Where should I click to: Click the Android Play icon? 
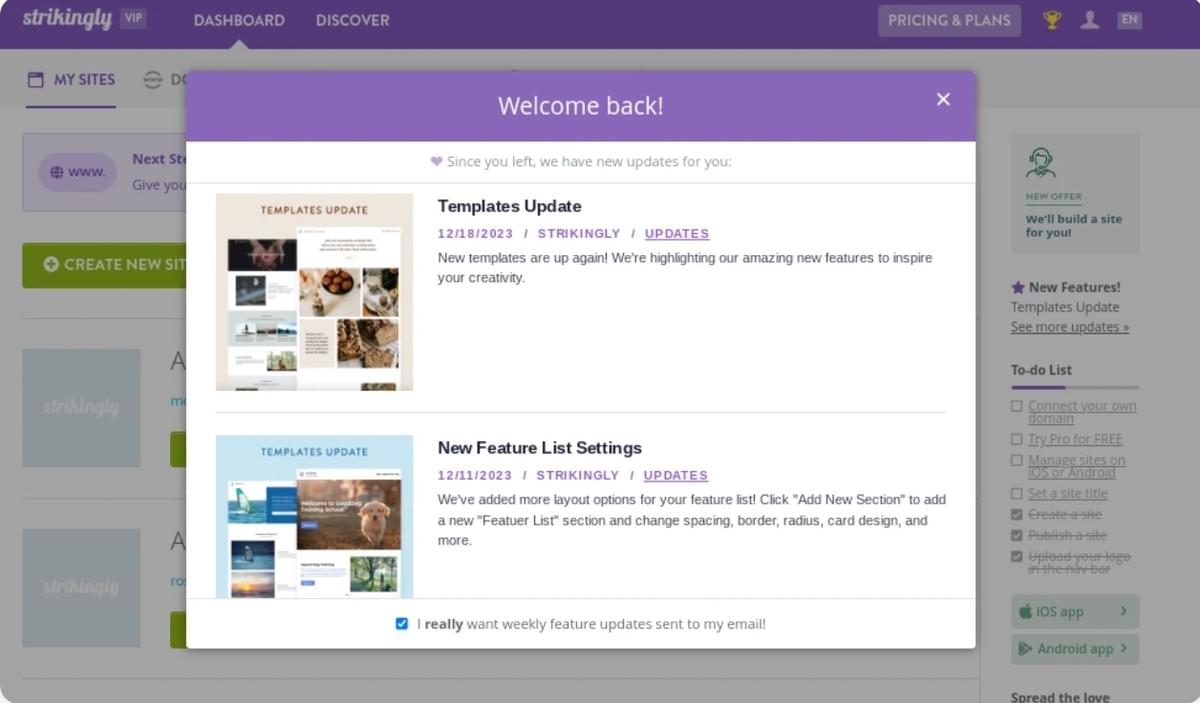click(1025, 648)
